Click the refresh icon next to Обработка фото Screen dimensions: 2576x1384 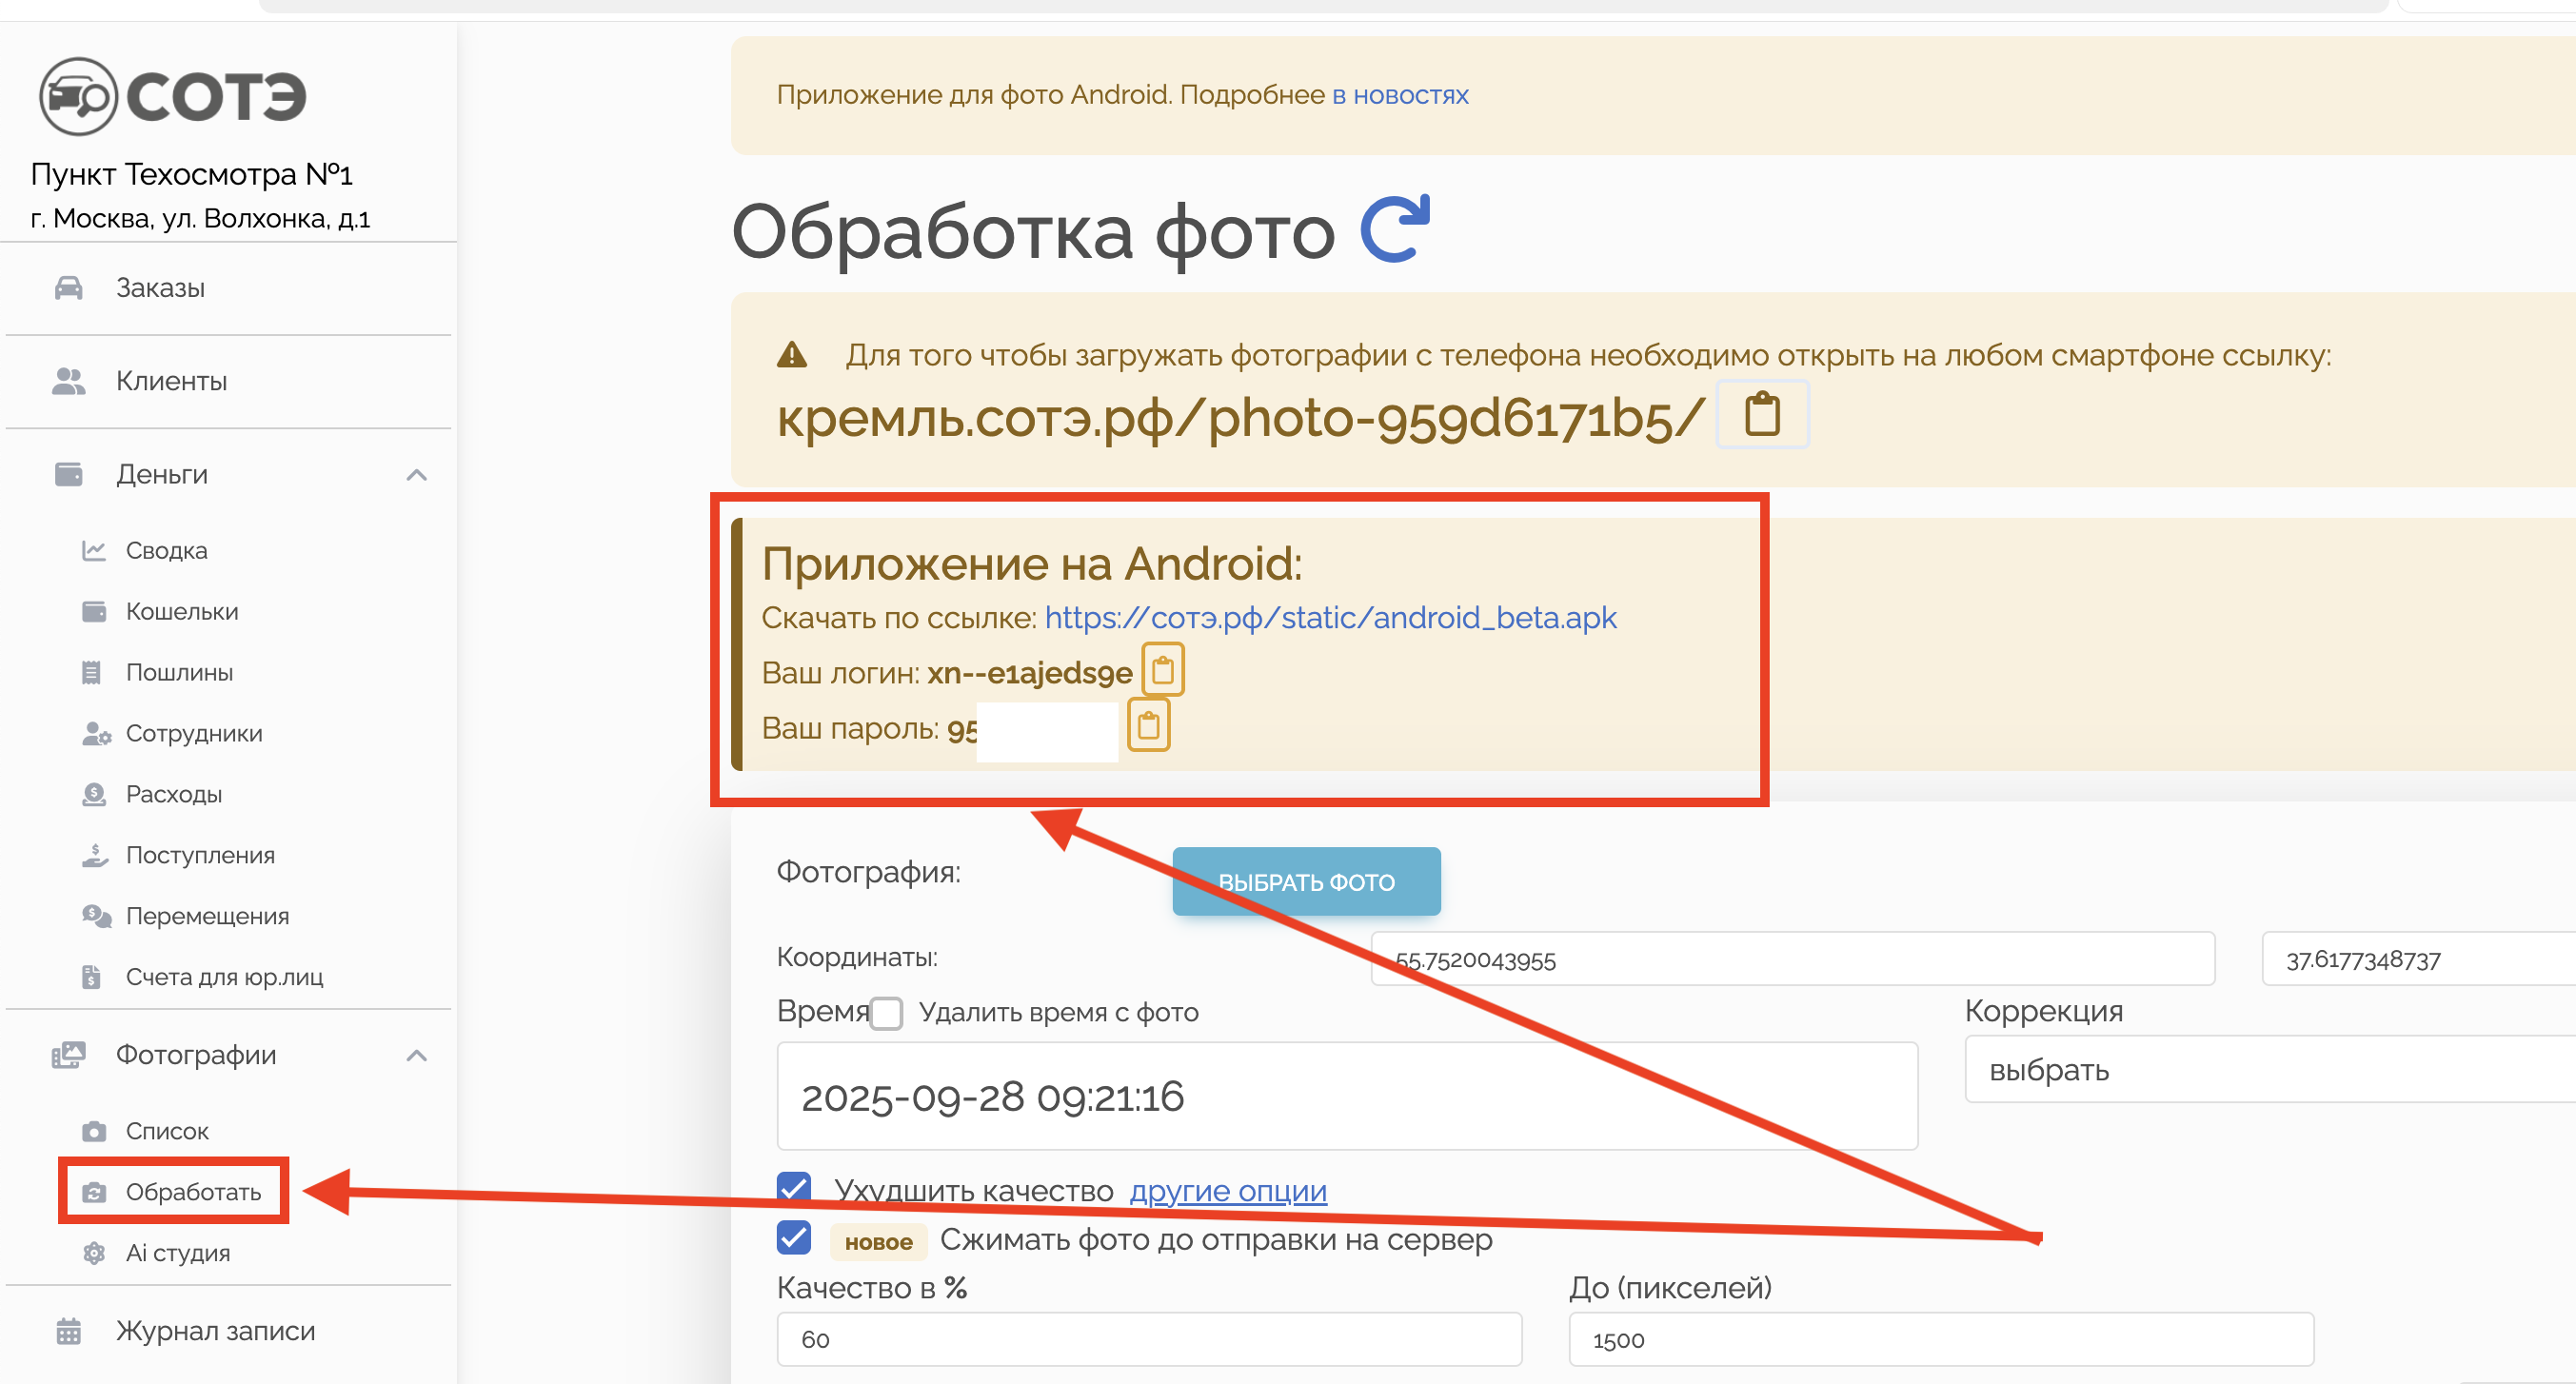(1395, 230)
